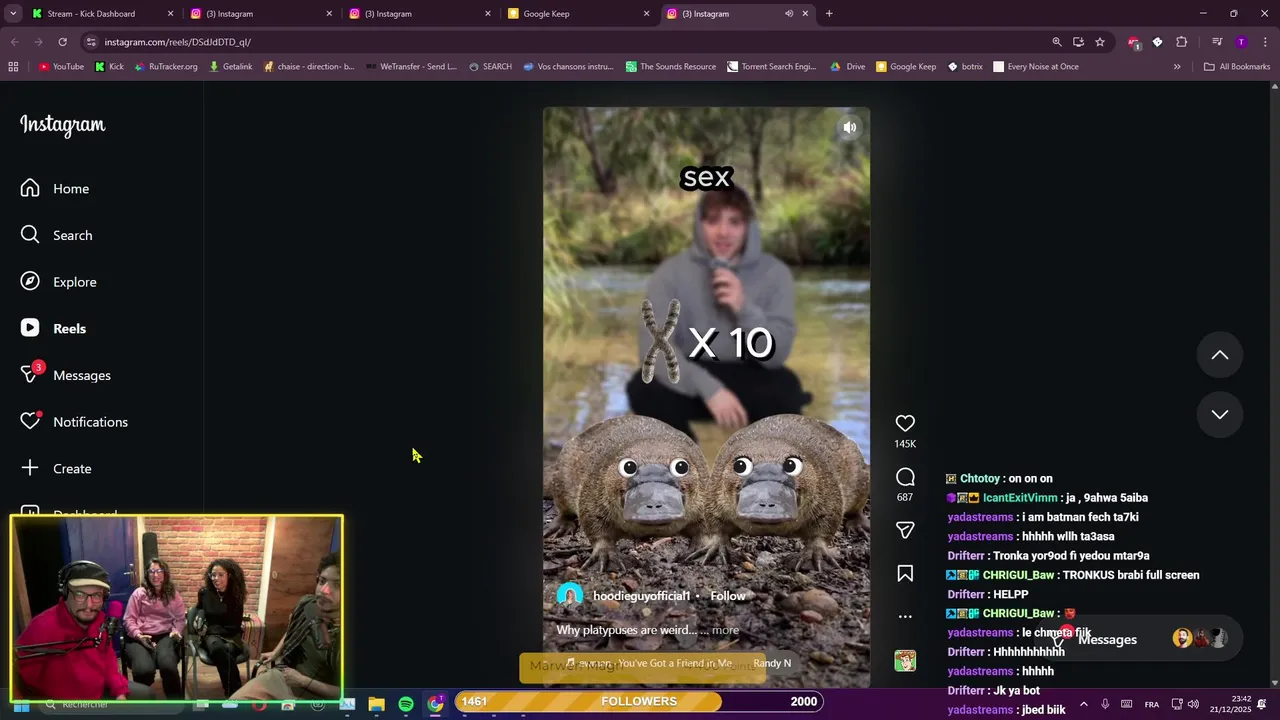The width and height of the screenshot is (1280, 720).
Task: Open the volume control in the tray
Action: click(x=1193, y=704)
